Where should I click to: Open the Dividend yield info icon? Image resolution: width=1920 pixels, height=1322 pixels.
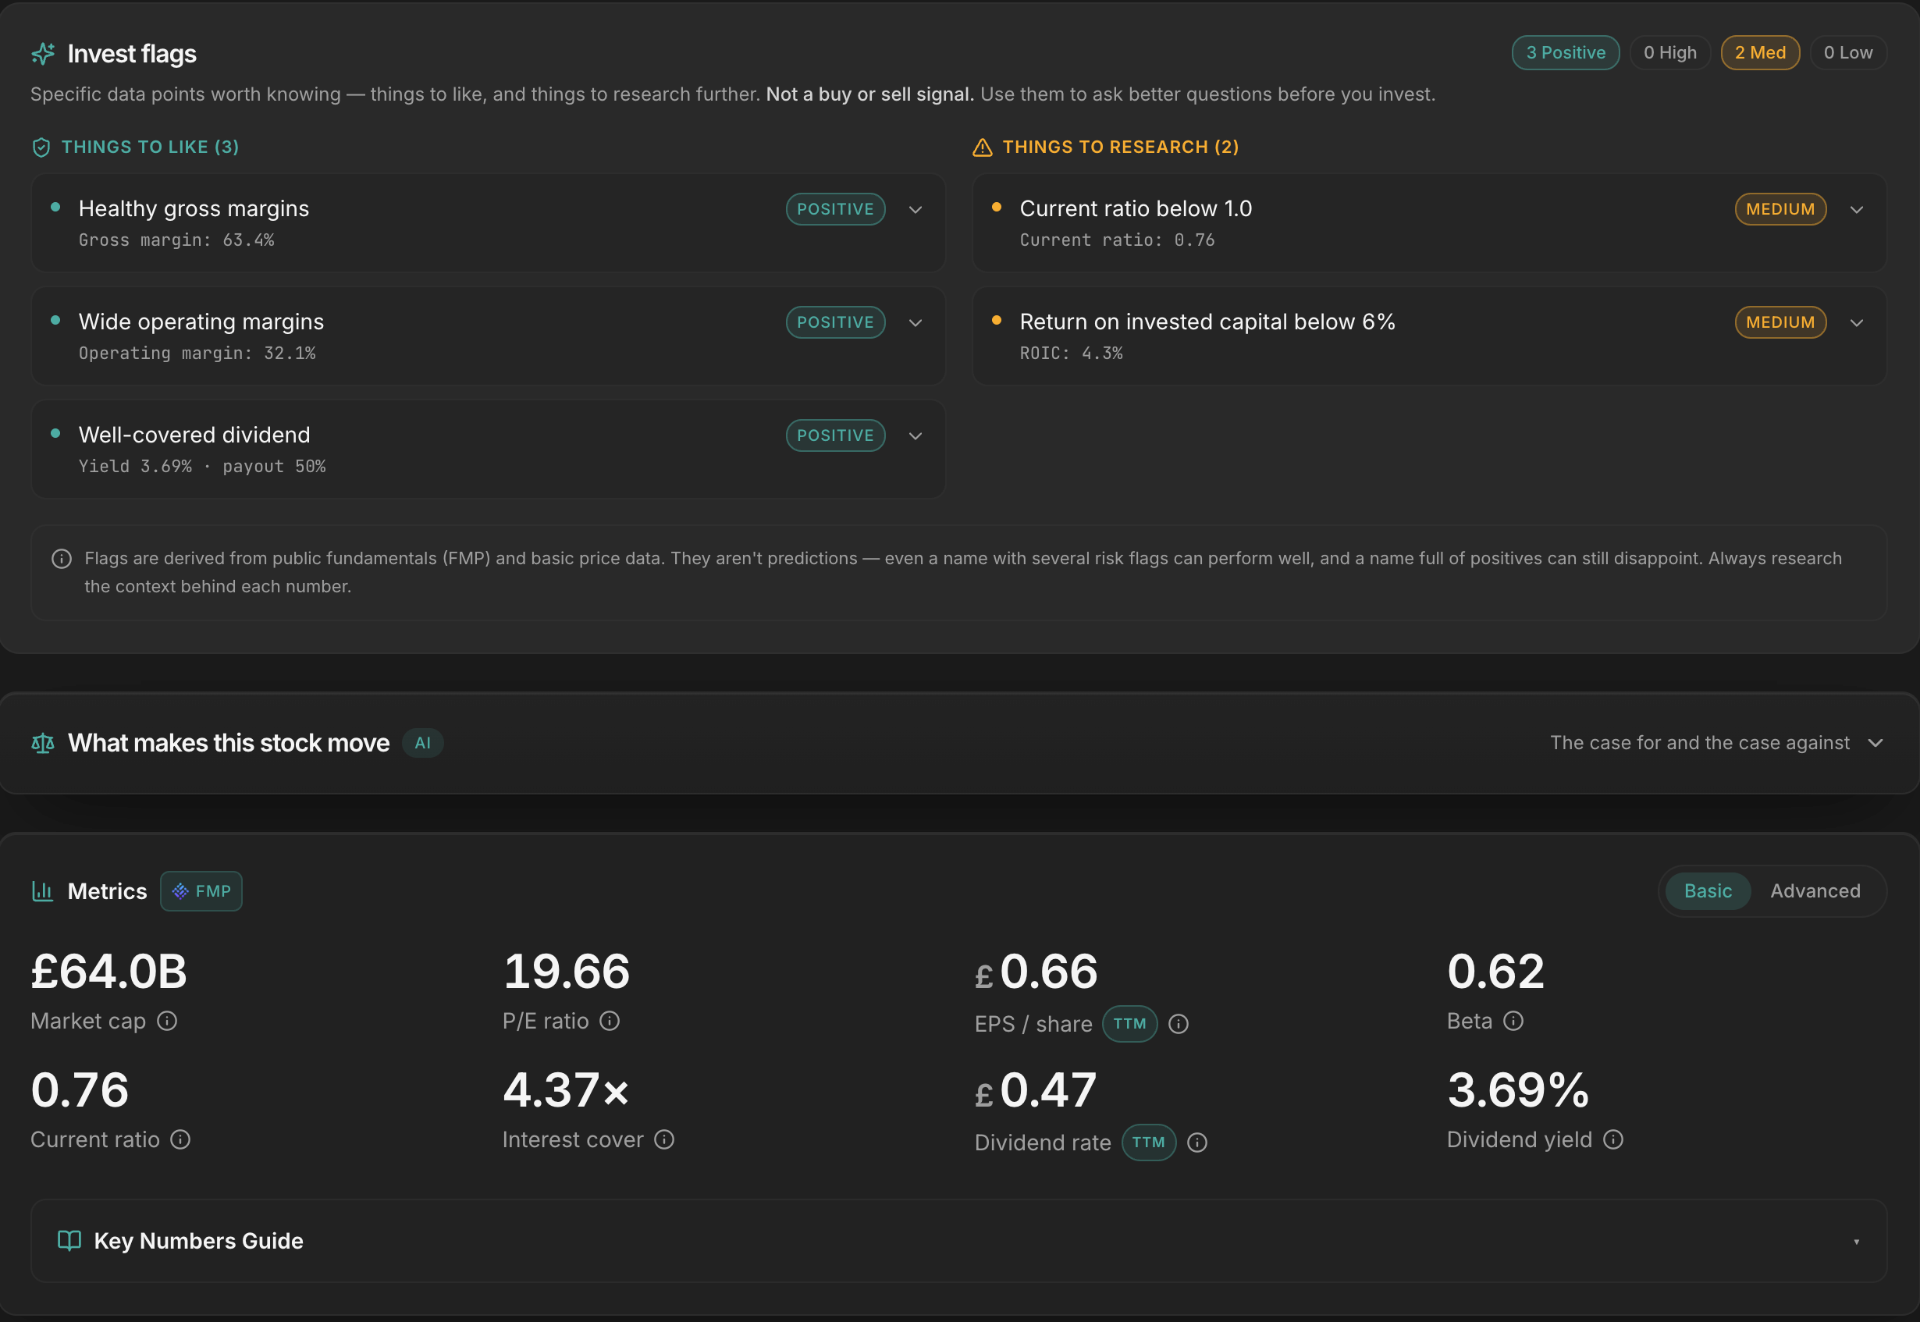pyautogui.click(x=1613, y=1140)
